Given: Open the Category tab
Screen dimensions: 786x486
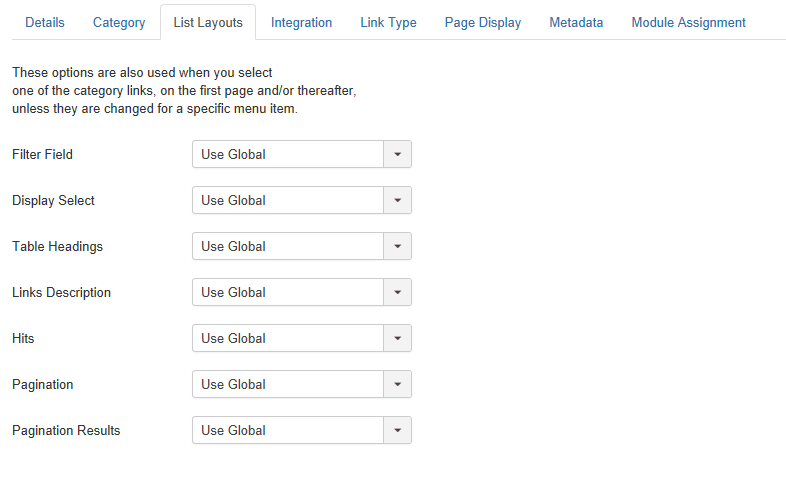Looking at the screenshot, I should pyautogui.click(x=119, y=23).
